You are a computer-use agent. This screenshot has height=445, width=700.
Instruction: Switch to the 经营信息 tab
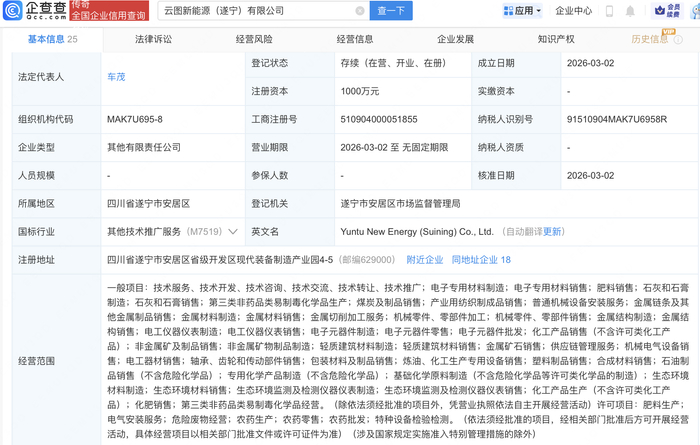355,39
